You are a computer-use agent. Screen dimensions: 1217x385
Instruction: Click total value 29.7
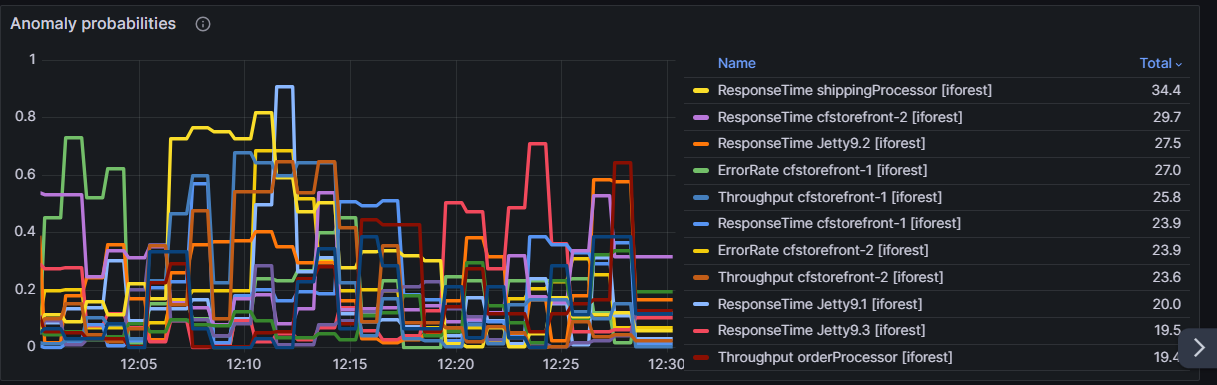[x=1166, y=117]
